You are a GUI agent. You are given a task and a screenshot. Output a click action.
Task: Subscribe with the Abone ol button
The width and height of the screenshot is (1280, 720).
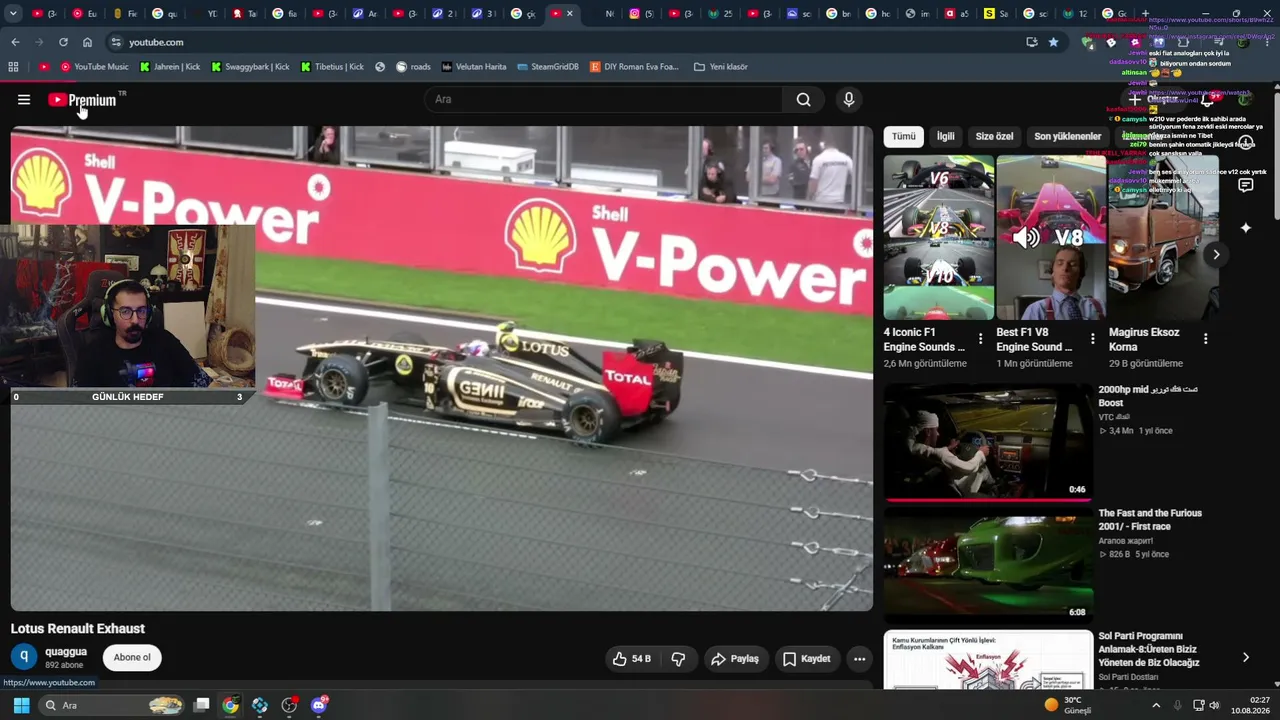(x=132, y=657)
